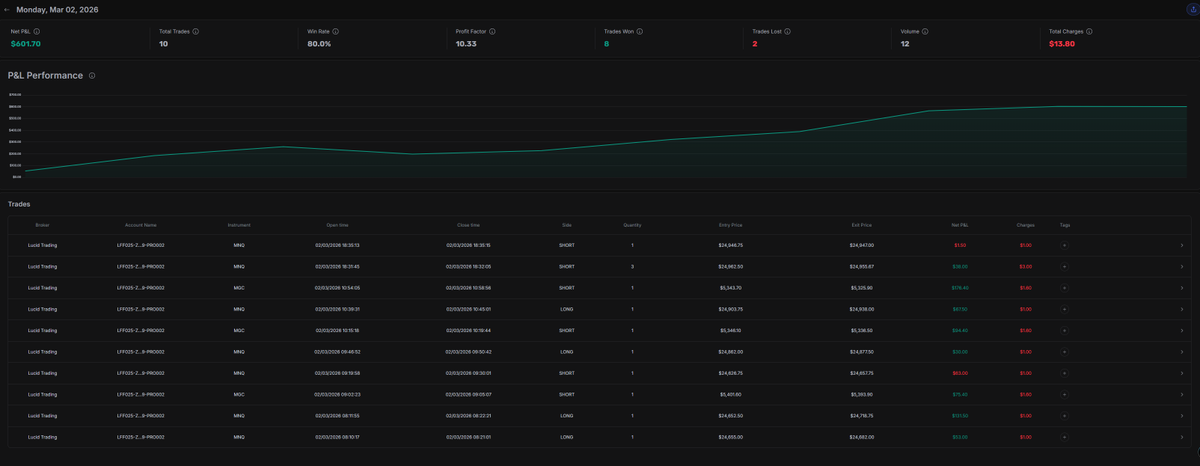Add a tag to the 10:39:31 trade
This screenshot has width=1200, height=466.
point(1064,309)
